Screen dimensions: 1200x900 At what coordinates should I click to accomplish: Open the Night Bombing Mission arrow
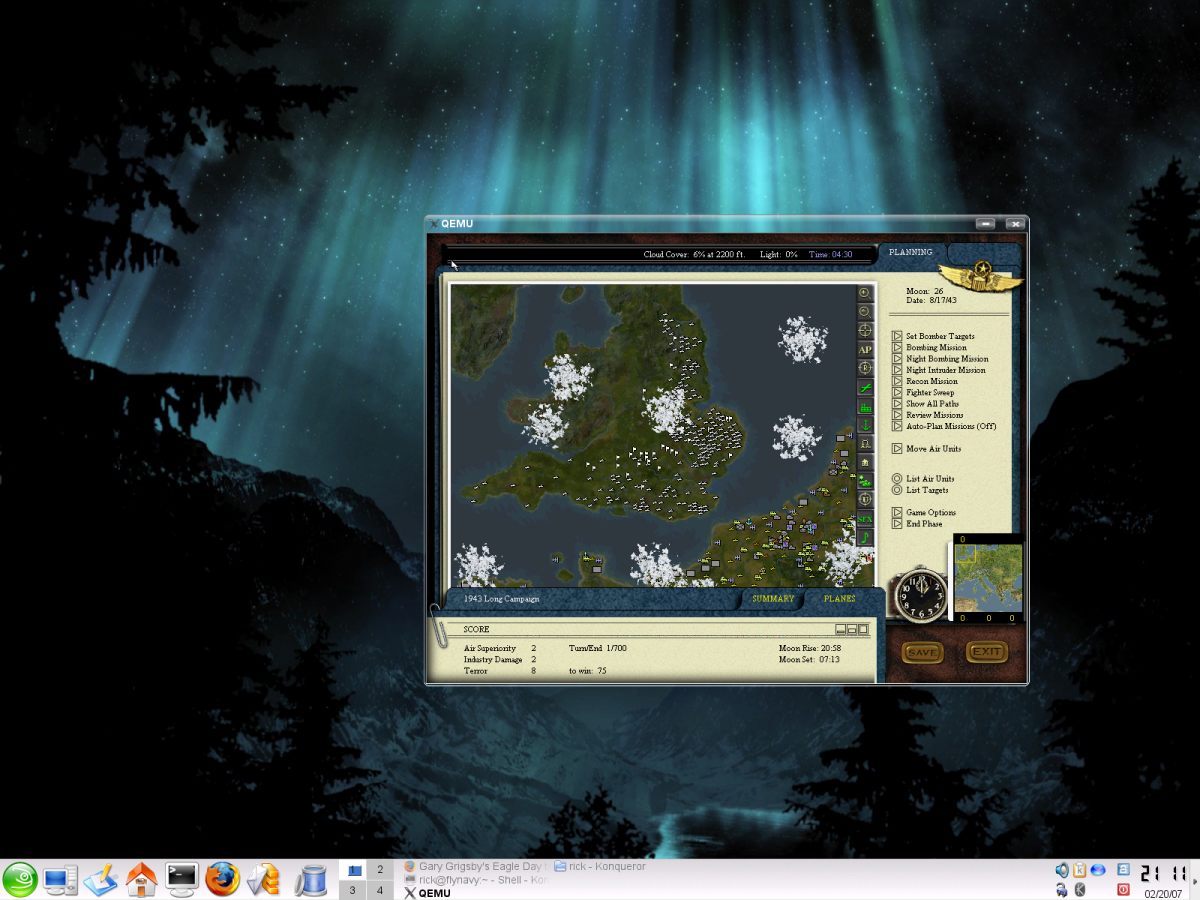click(x=897, y=358)
